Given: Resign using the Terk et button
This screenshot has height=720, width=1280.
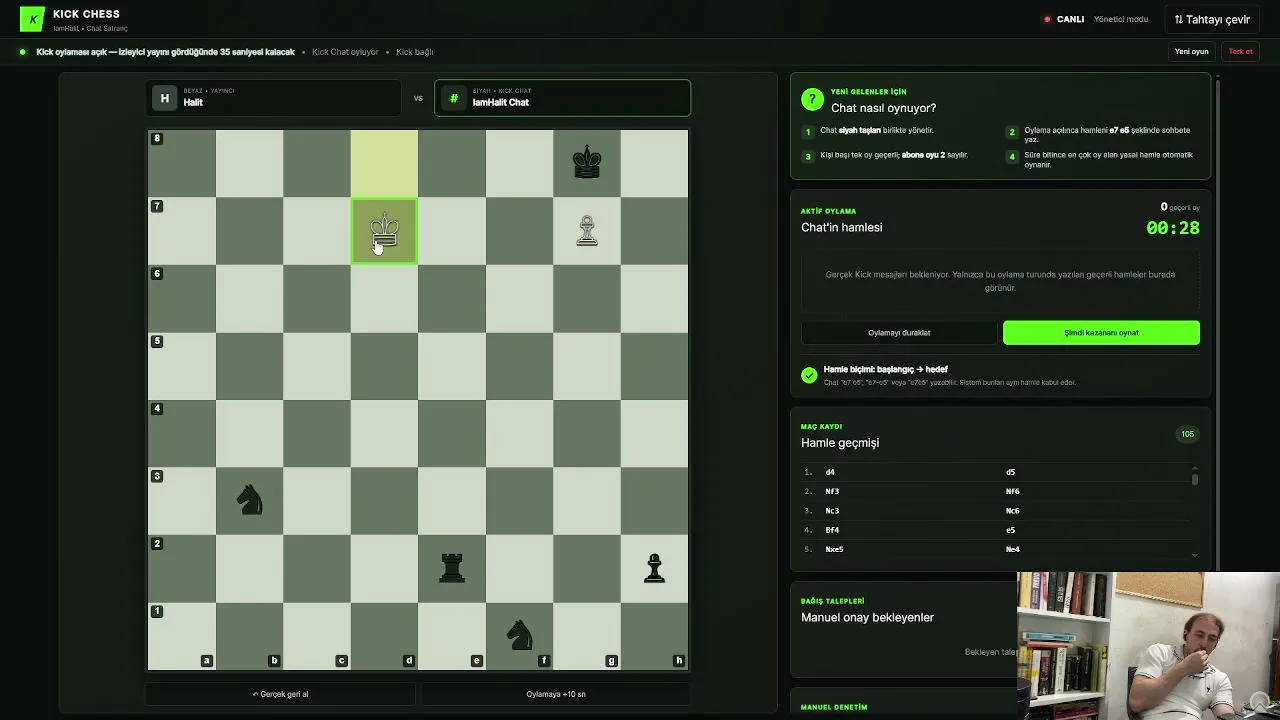Looking at the screenshot, I should [1241, 52].
